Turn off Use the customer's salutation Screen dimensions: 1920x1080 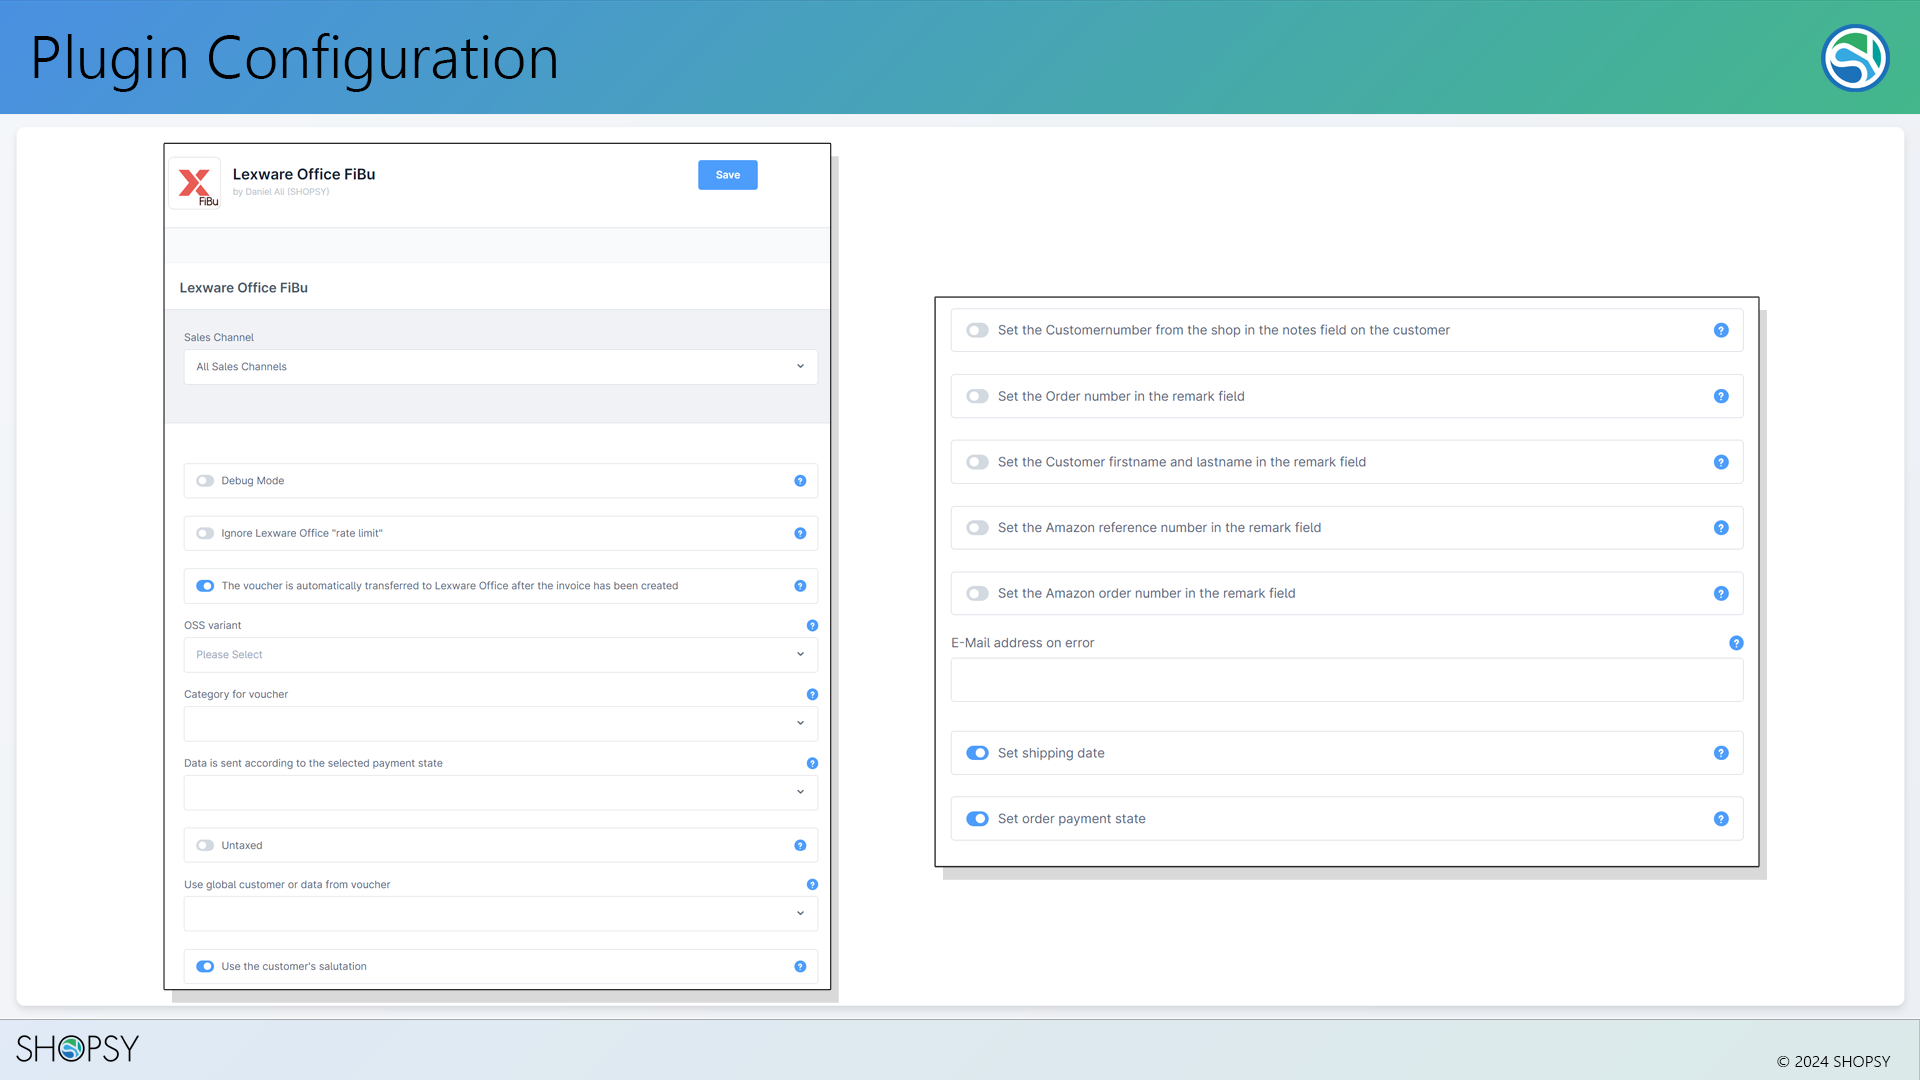[x=205, y=967]
